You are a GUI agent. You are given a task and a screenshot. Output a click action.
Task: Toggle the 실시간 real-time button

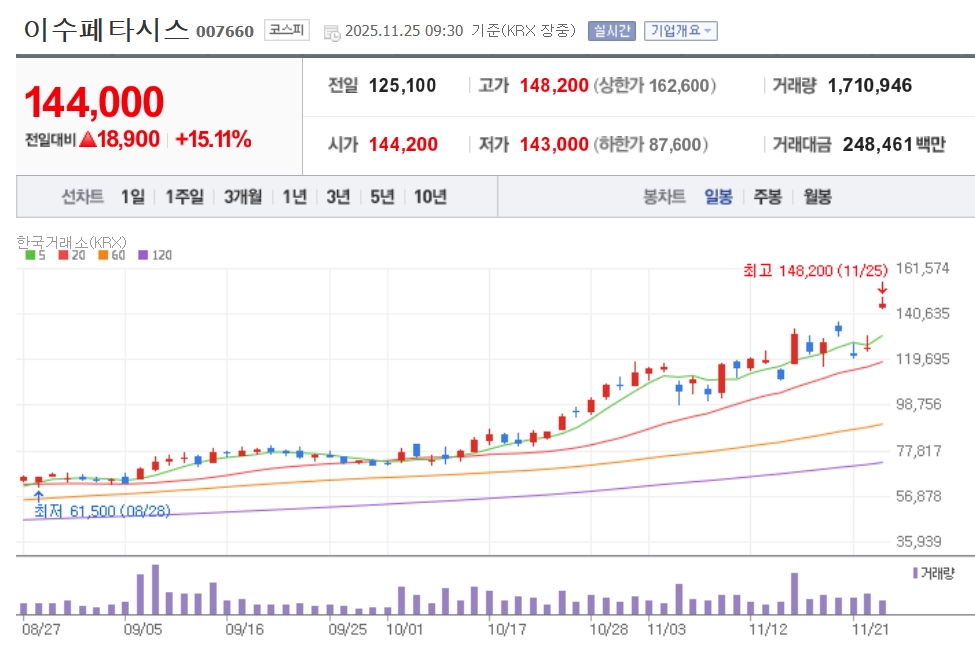click(611, 31)
